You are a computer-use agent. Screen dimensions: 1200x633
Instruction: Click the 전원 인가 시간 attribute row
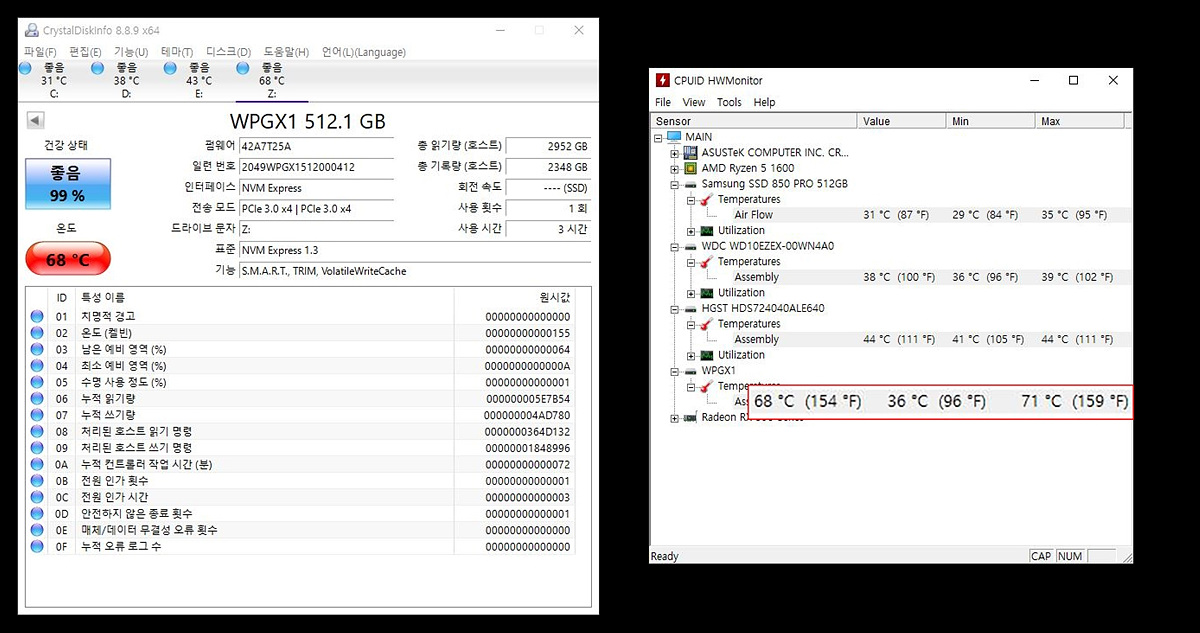pyautogui.click(x=301, y=497)
